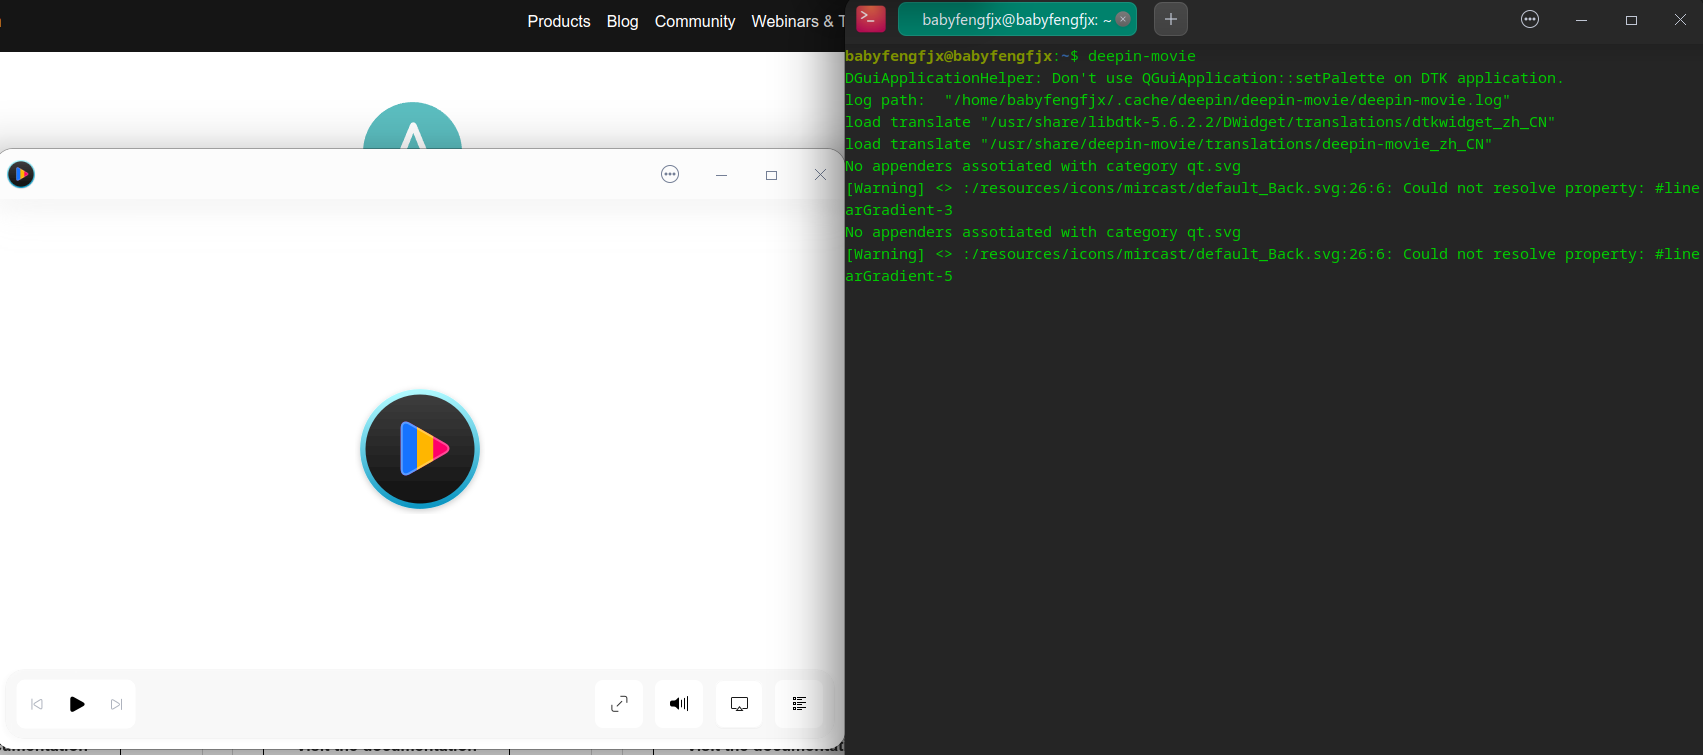Open Blog link on the web page
This screenshot has width=1703, height=755.
pyautogui.click(x=622, y=21)
